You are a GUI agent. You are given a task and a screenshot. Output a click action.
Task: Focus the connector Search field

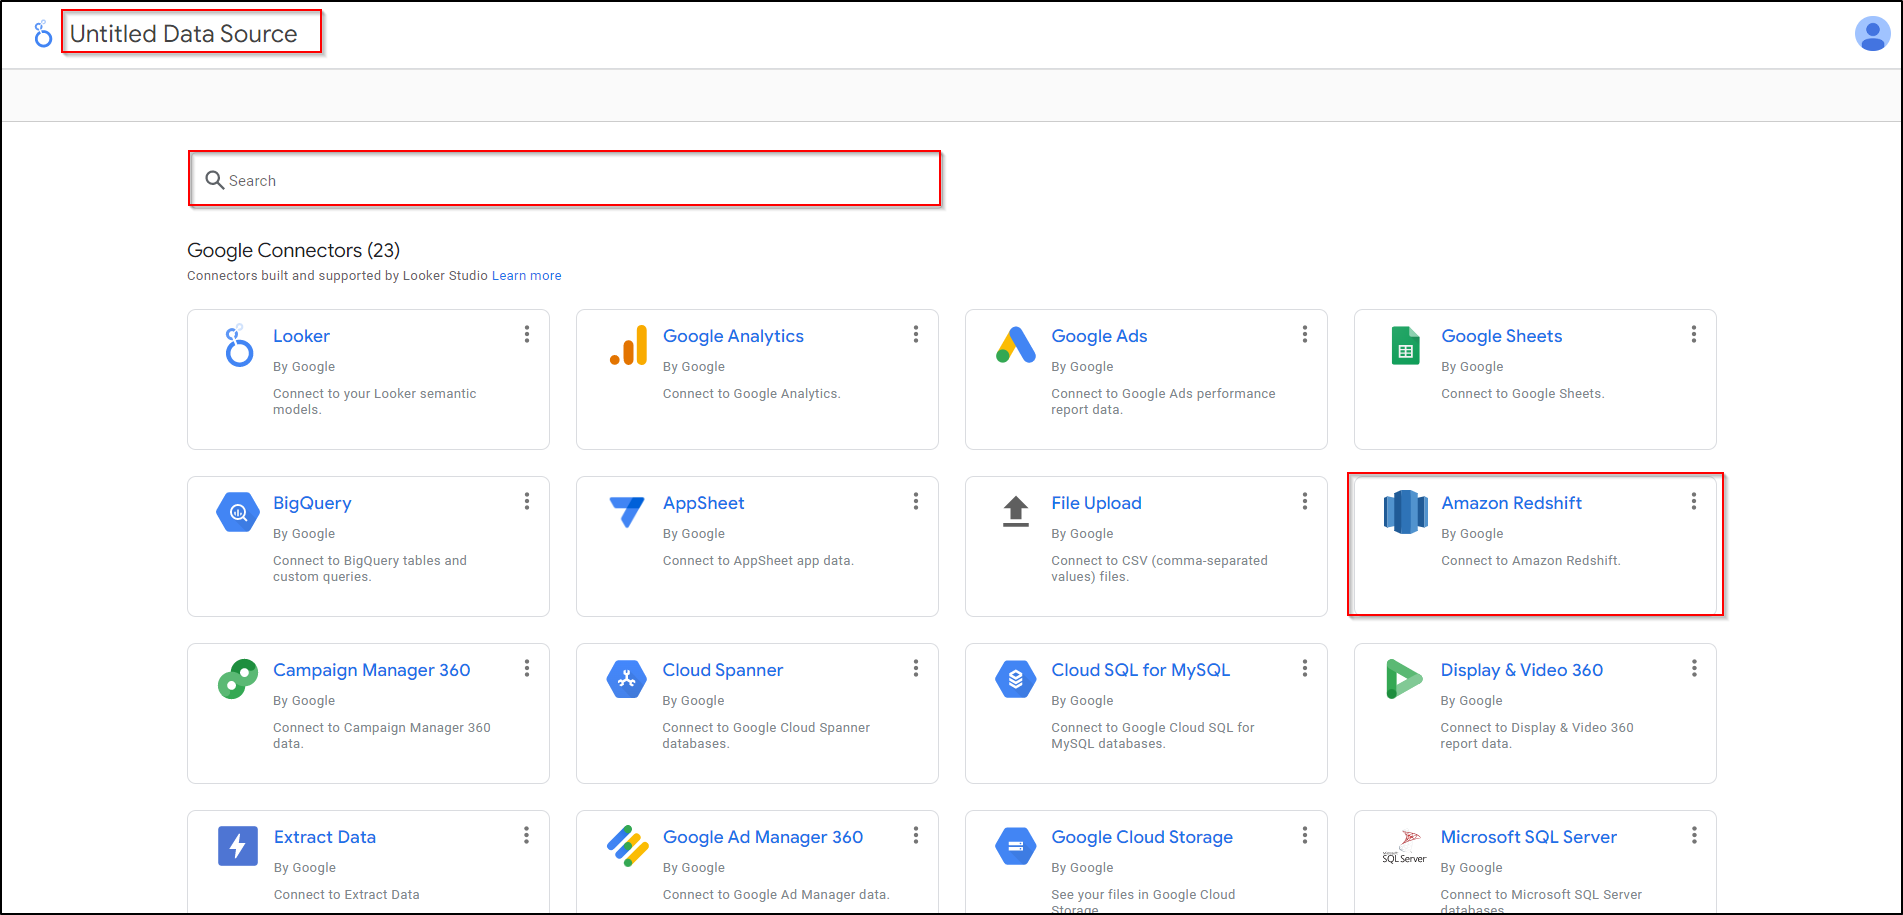tap(565, 179)
